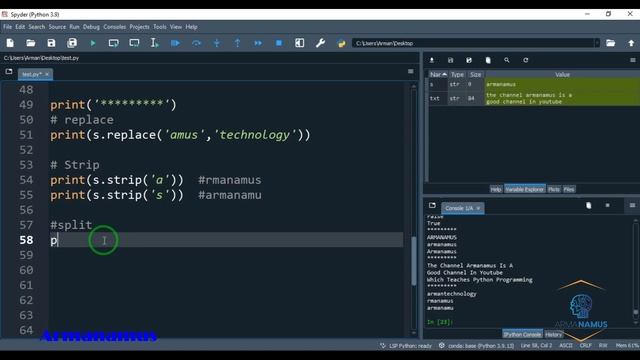Step over the current line in debugger
Image resolution: width=640 pixels, height=360 pixels.
[196, 43]
